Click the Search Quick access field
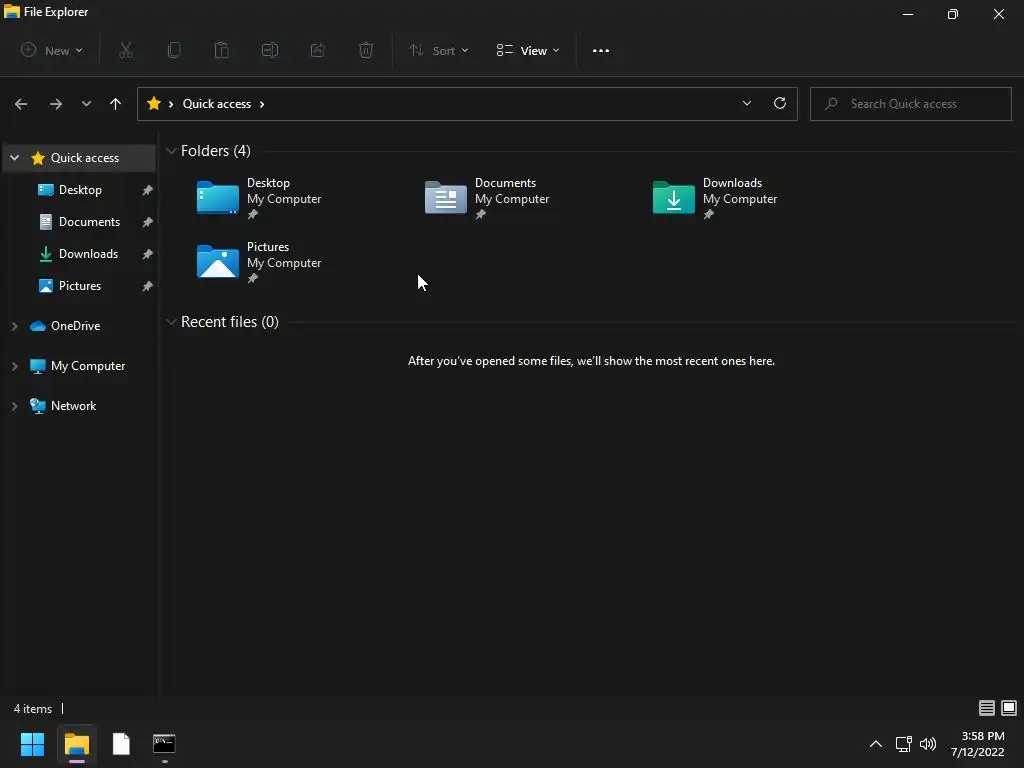1024x768 pixels. 910,104
